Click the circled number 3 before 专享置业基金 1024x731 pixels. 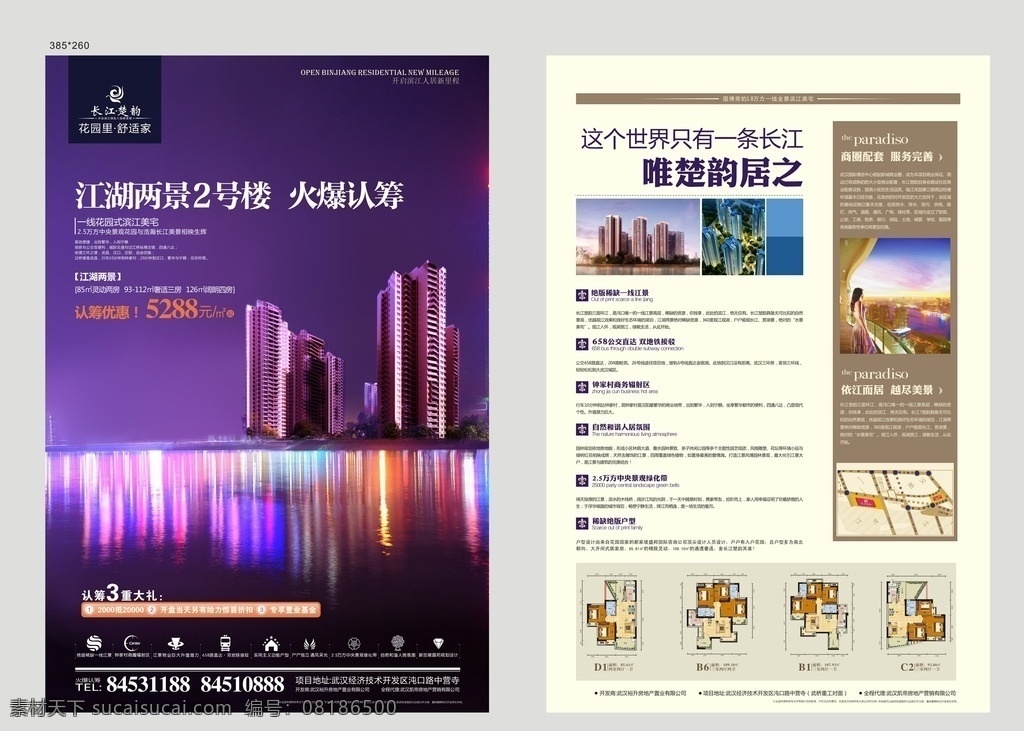261,609
